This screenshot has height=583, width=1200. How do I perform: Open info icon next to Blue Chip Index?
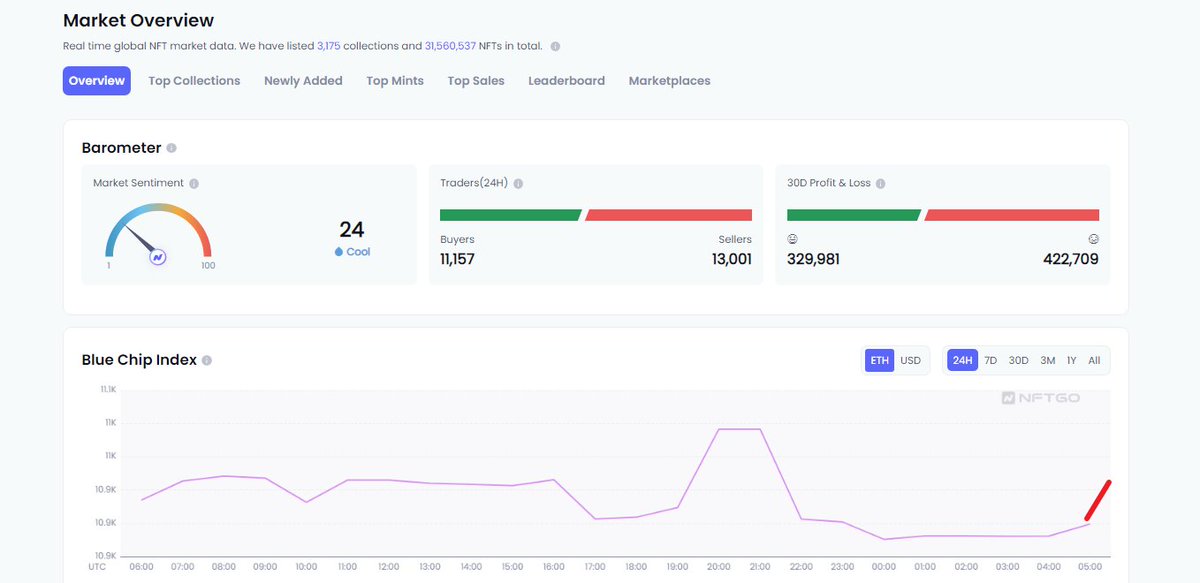click(207, 360)
